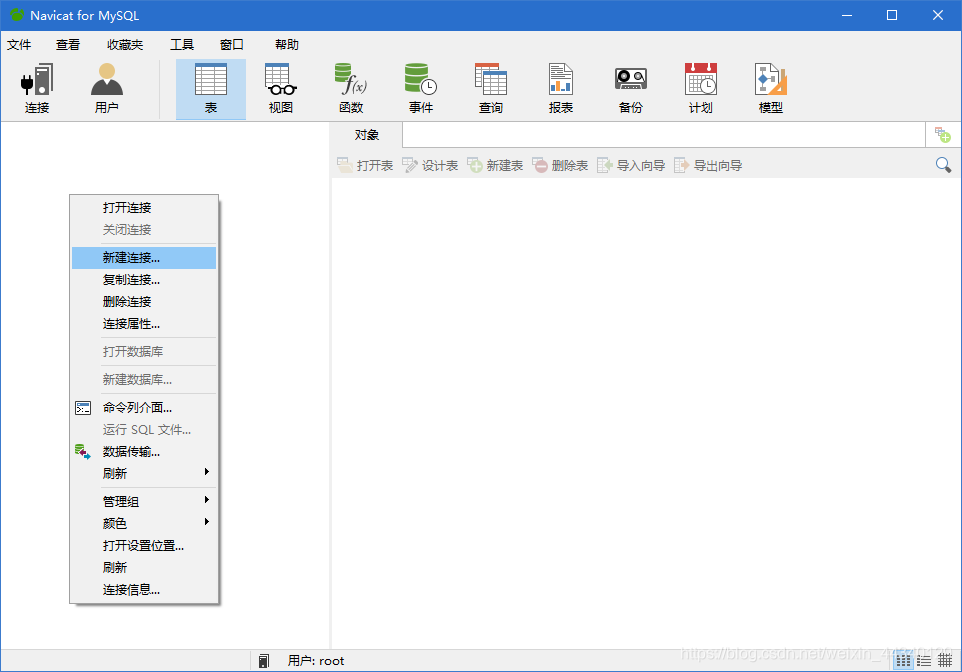Screen dimensions: 962x672
Task: Switch to list view in status bar
Action: [923, 659]
